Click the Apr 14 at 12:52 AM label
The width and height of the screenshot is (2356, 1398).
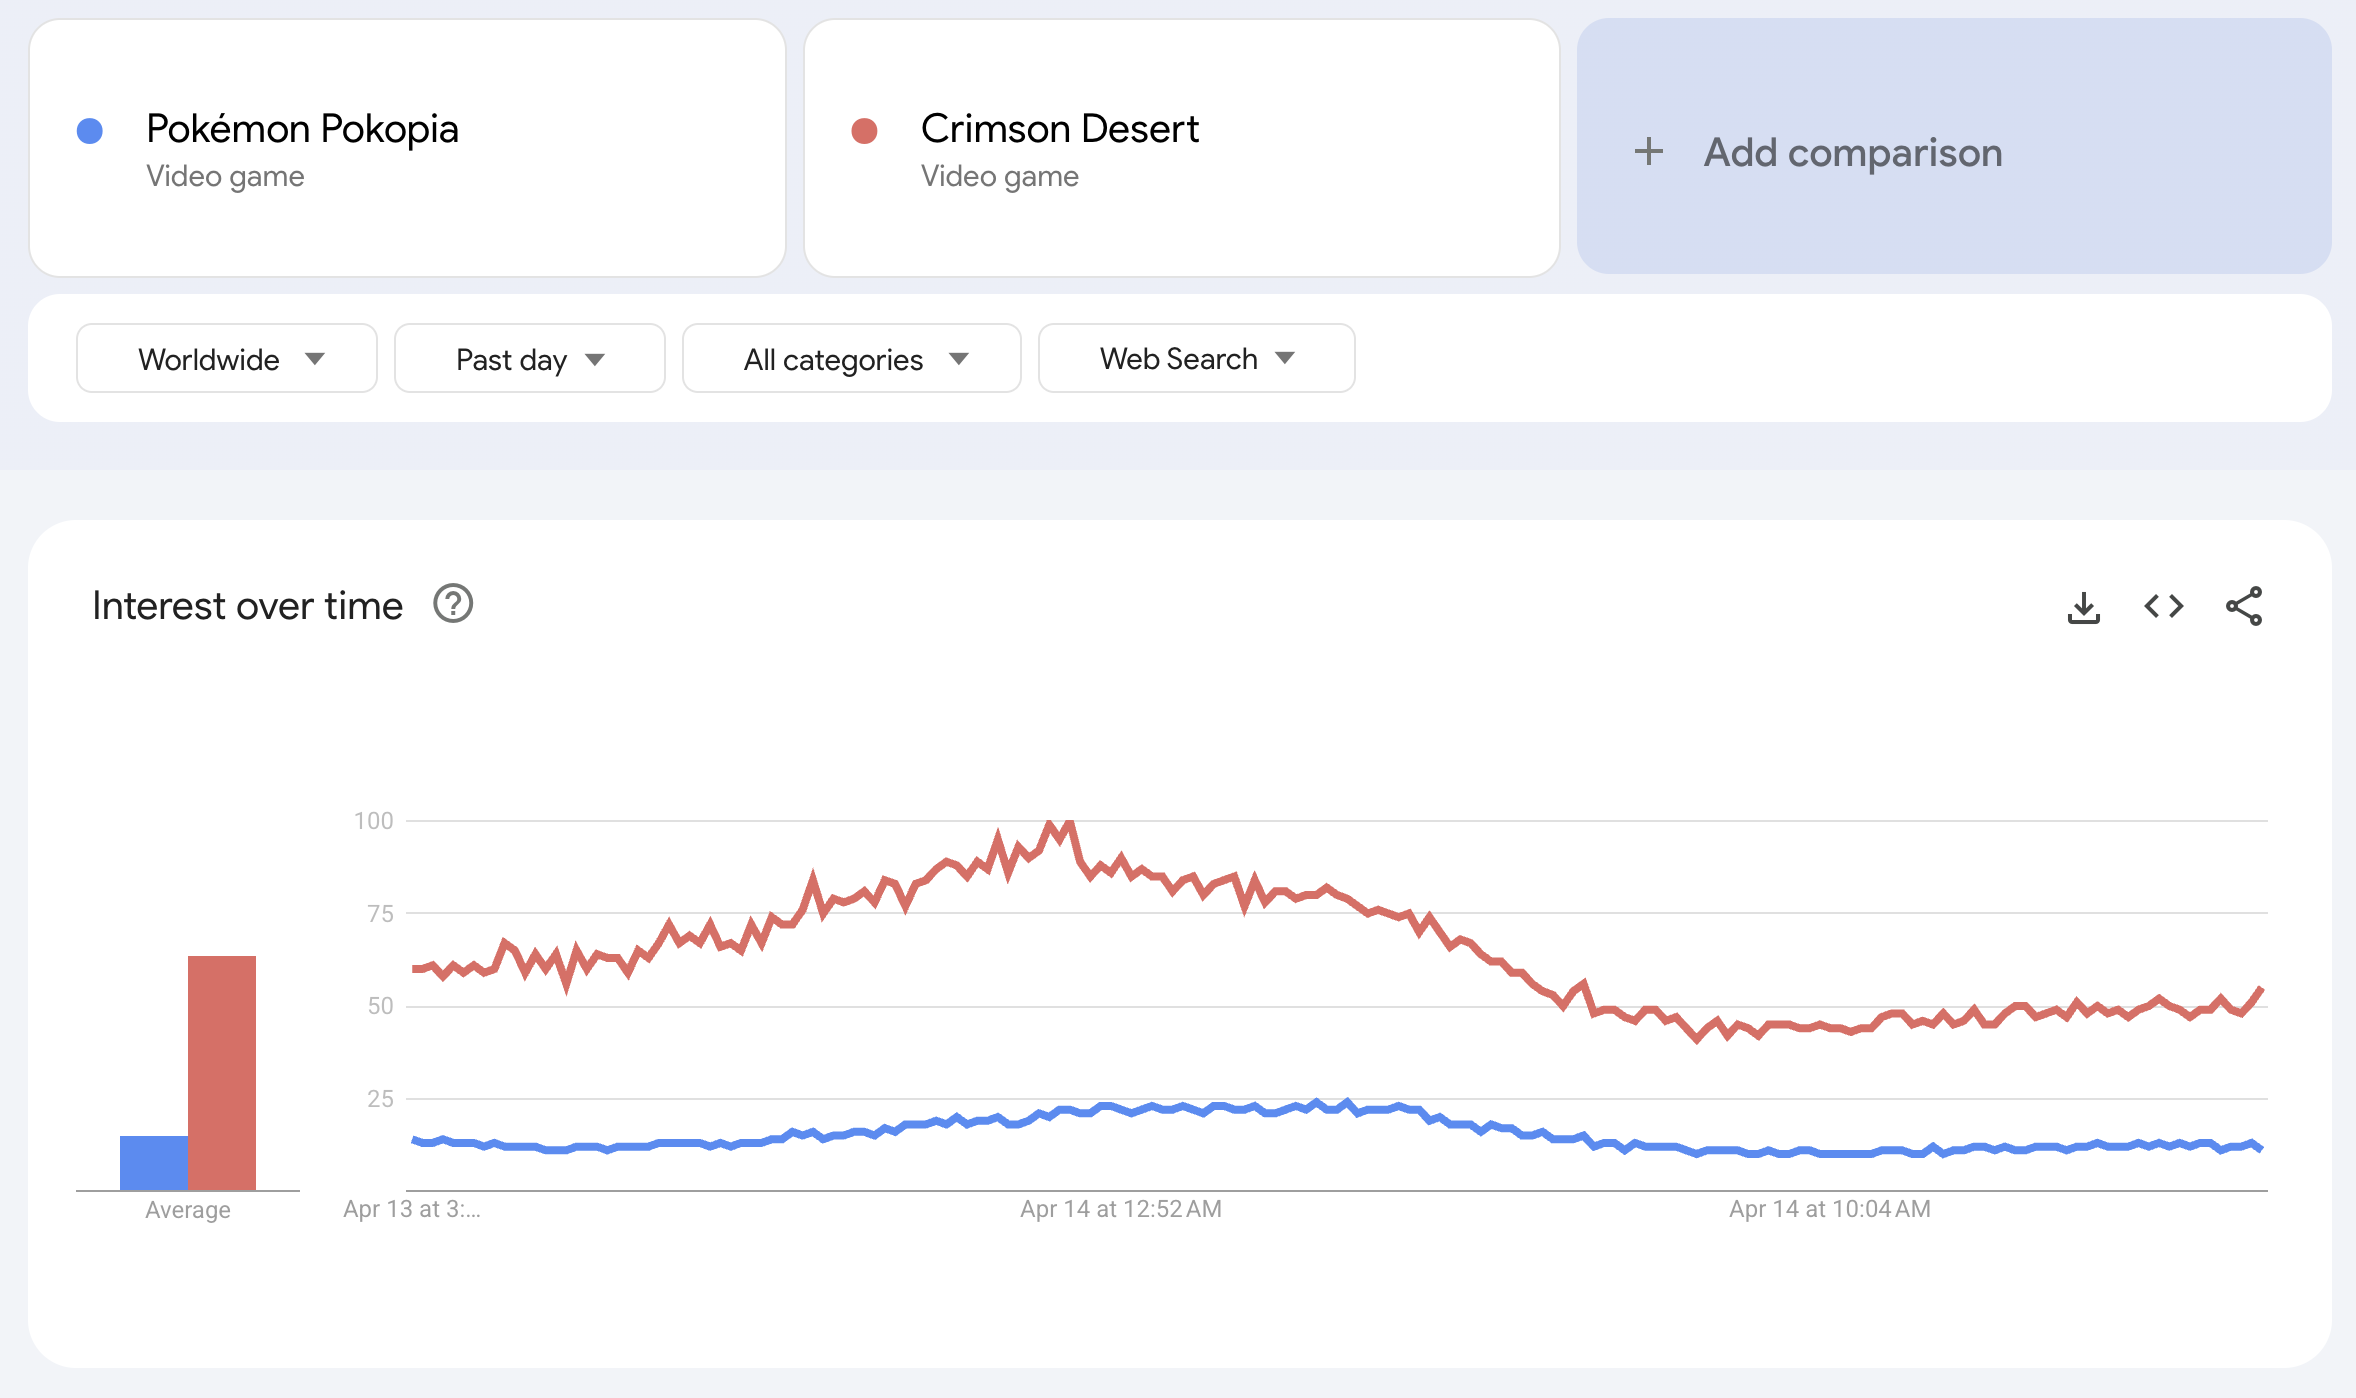(1120, 1209)
